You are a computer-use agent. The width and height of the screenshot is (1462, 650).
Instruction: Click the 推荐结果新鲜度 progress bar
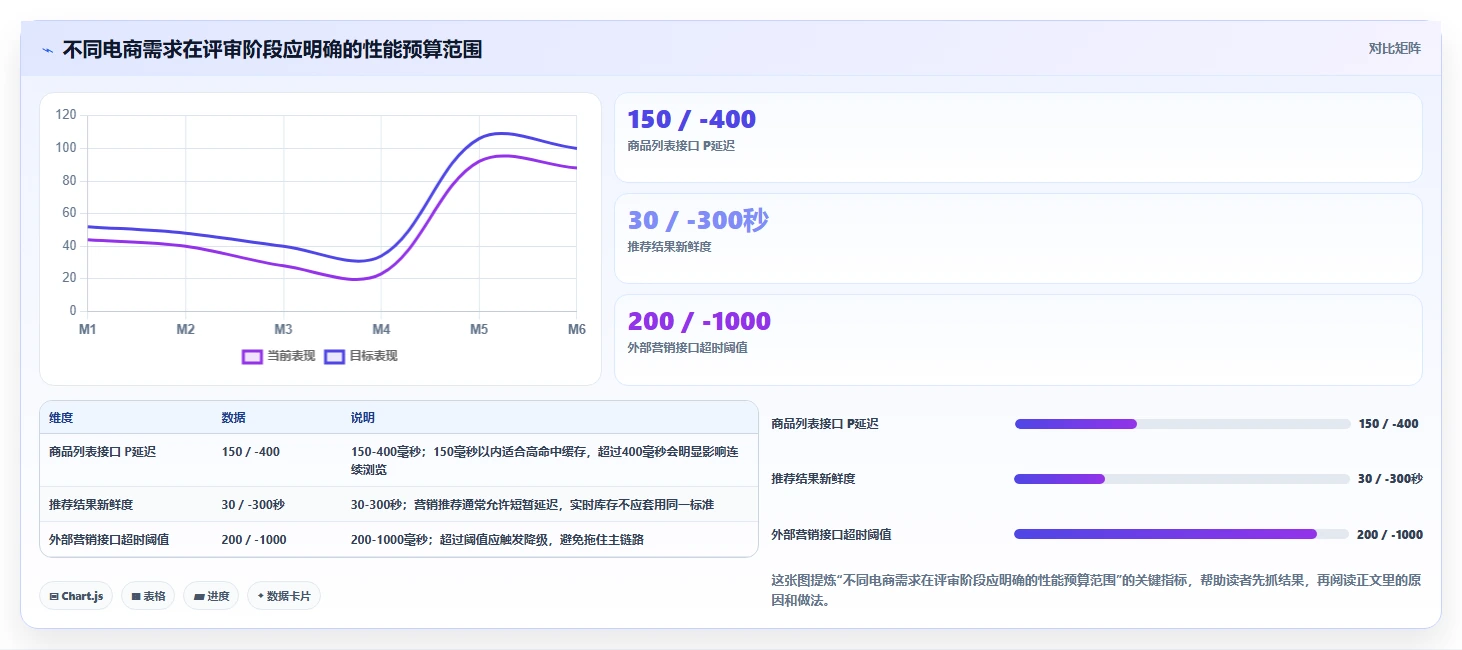click(x=1182, y=479)
